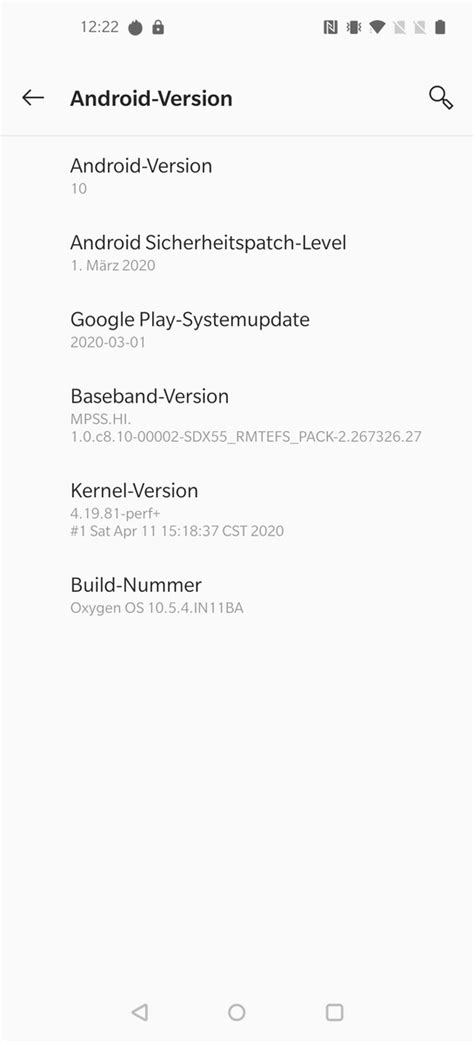Tap the battery status icon
Image resolution: width=474 pixels, height=1043 pixels.
(439, 27)
